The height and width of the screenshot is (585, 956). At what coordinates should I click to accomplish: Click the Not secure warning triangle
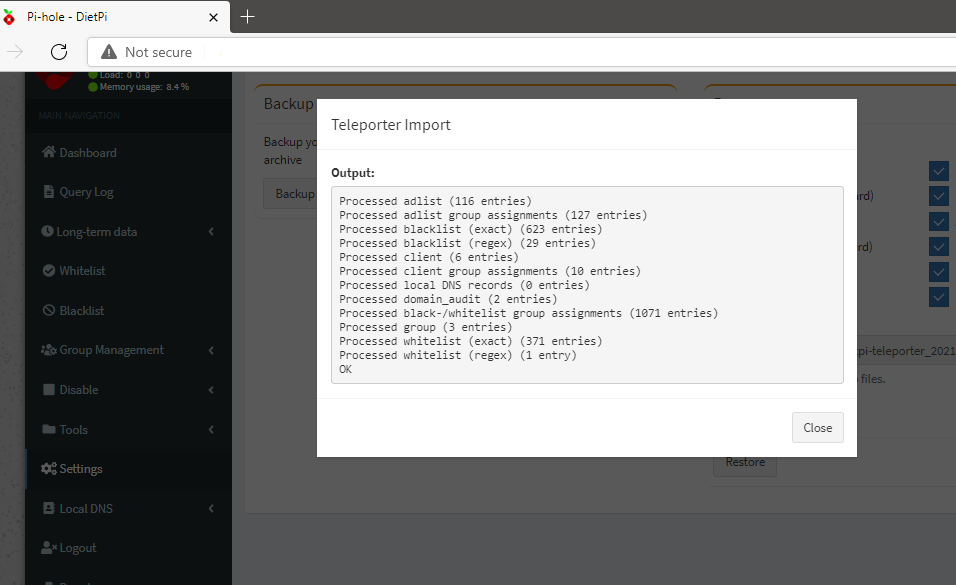click(x=109, y=52)
